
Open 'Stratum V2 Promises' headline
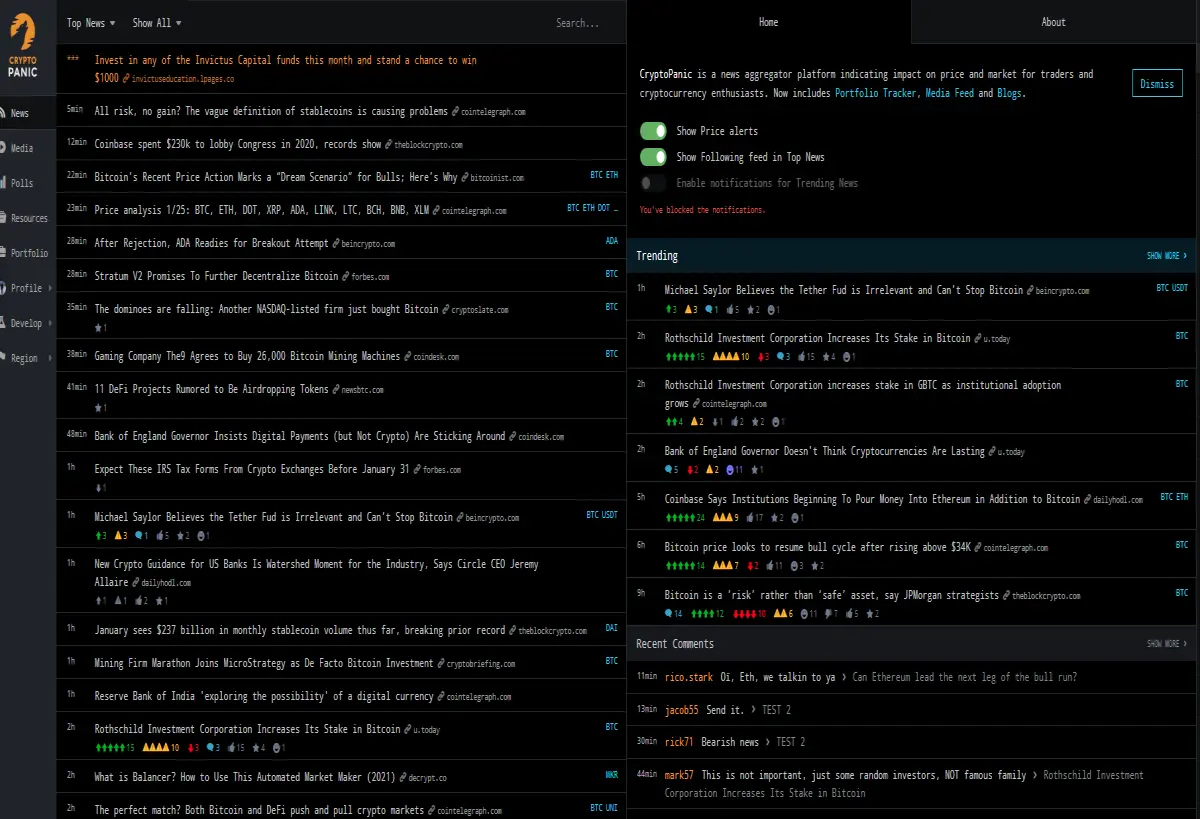coord(216,275)
